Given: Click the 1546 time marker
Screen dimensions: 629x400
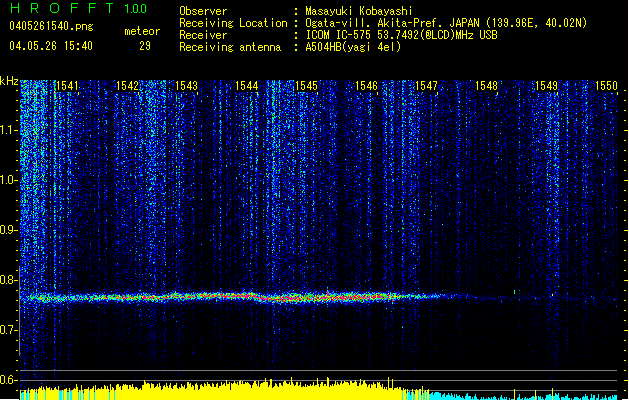Looking at the screenshot, I should 367,86.
